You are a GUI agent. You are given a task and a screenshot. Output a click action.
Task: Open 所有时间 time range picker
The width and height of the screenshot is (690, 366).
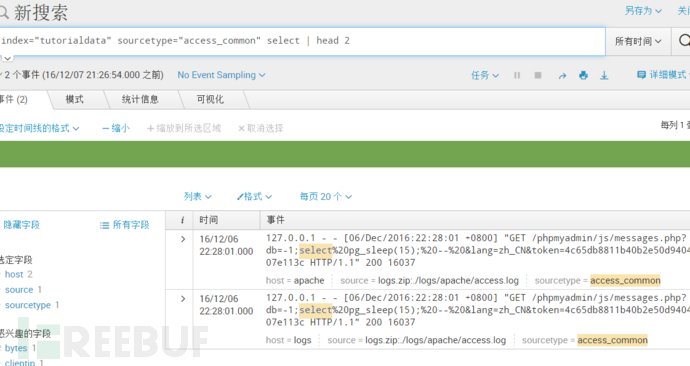638,41
